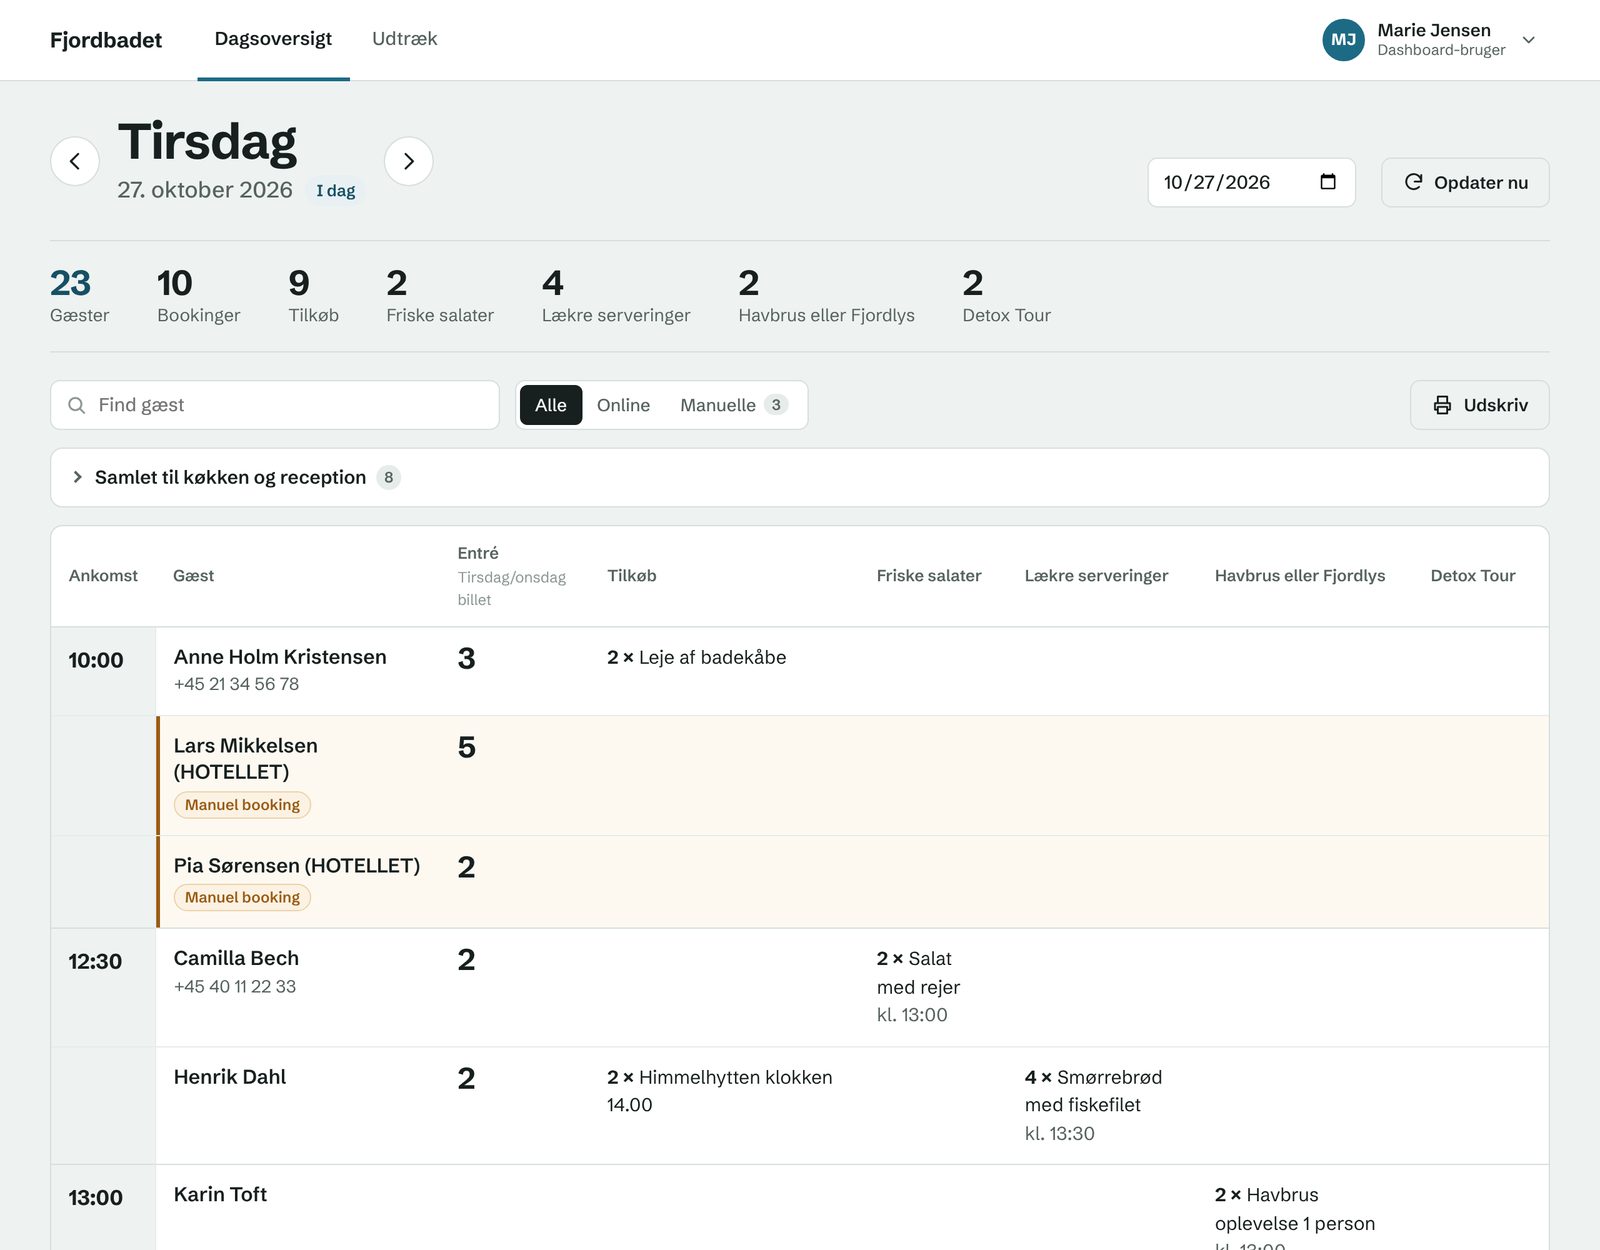Screen dimensions: 1600x1250
Task: Switch to Dagsoversigt tab
Action: coord(273,39)
